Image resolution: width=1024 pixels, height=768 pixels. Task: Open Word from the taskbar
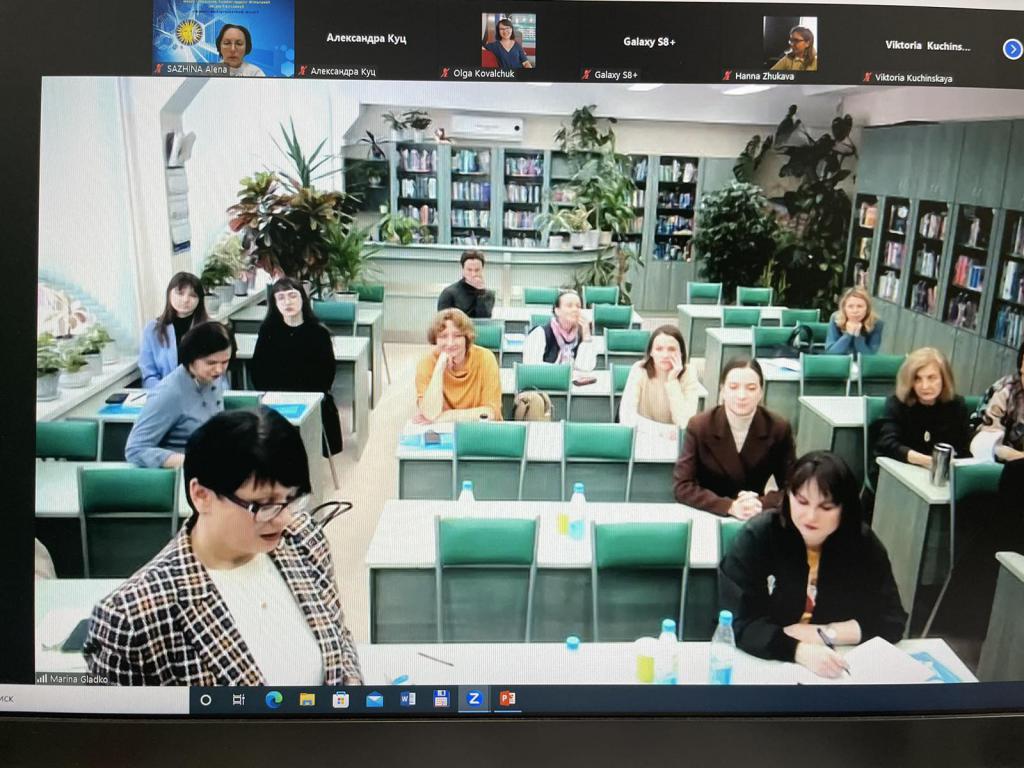[408, 699]
